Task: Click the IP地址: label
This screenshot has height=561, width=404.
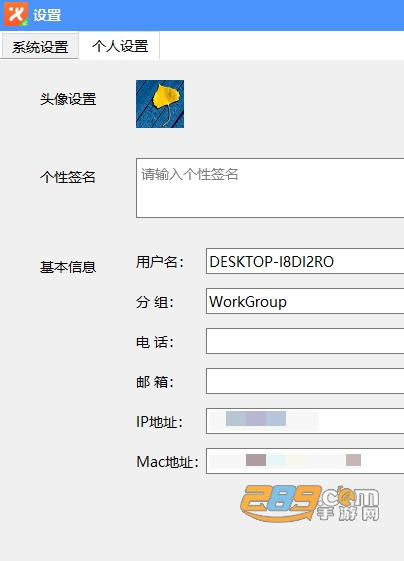Action: click(x=159, y=422)
